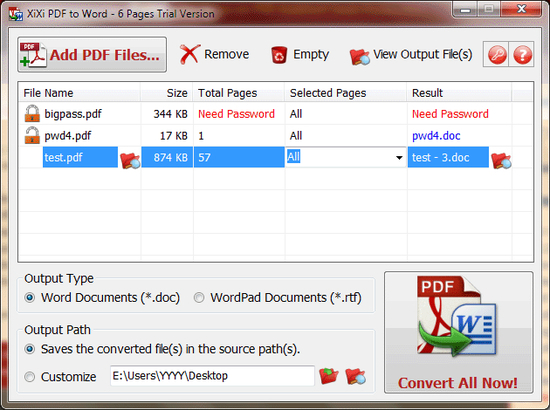Screen dimensions: 550x410
Task: Select WordPad Documents (*.rtf) output type
Action: point(277,298)
